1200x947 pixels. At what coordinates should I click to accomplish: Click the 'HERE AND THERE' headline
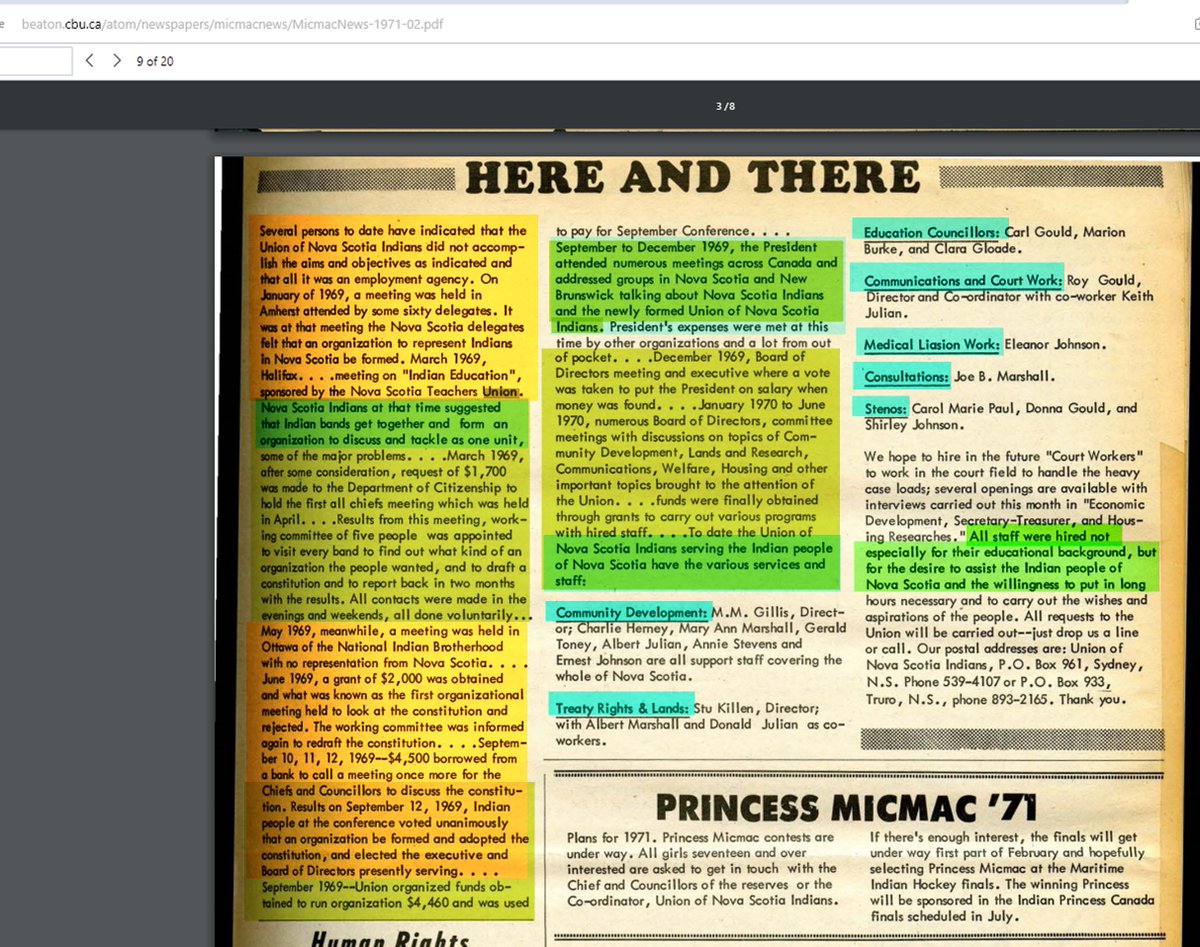[692, 178]
